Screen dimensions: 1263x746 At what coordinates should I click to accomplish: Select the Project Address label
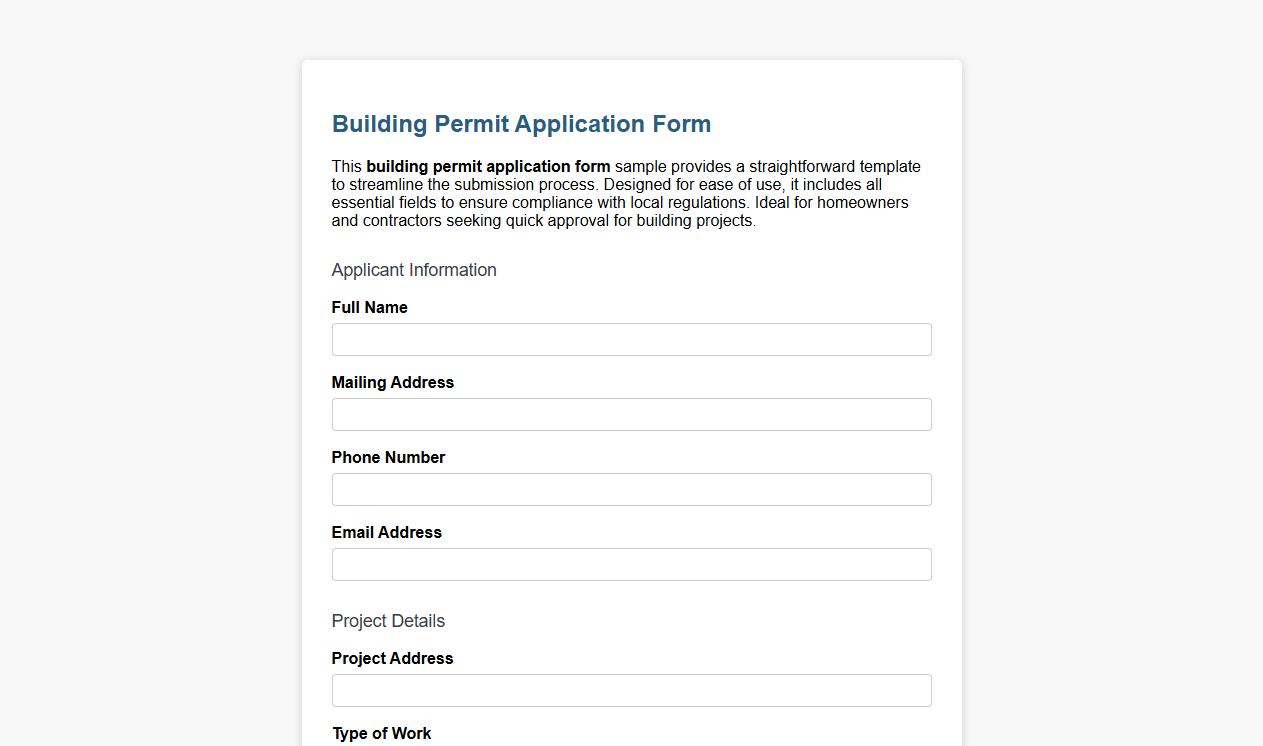pyautogui.click(x=392, y=658)
